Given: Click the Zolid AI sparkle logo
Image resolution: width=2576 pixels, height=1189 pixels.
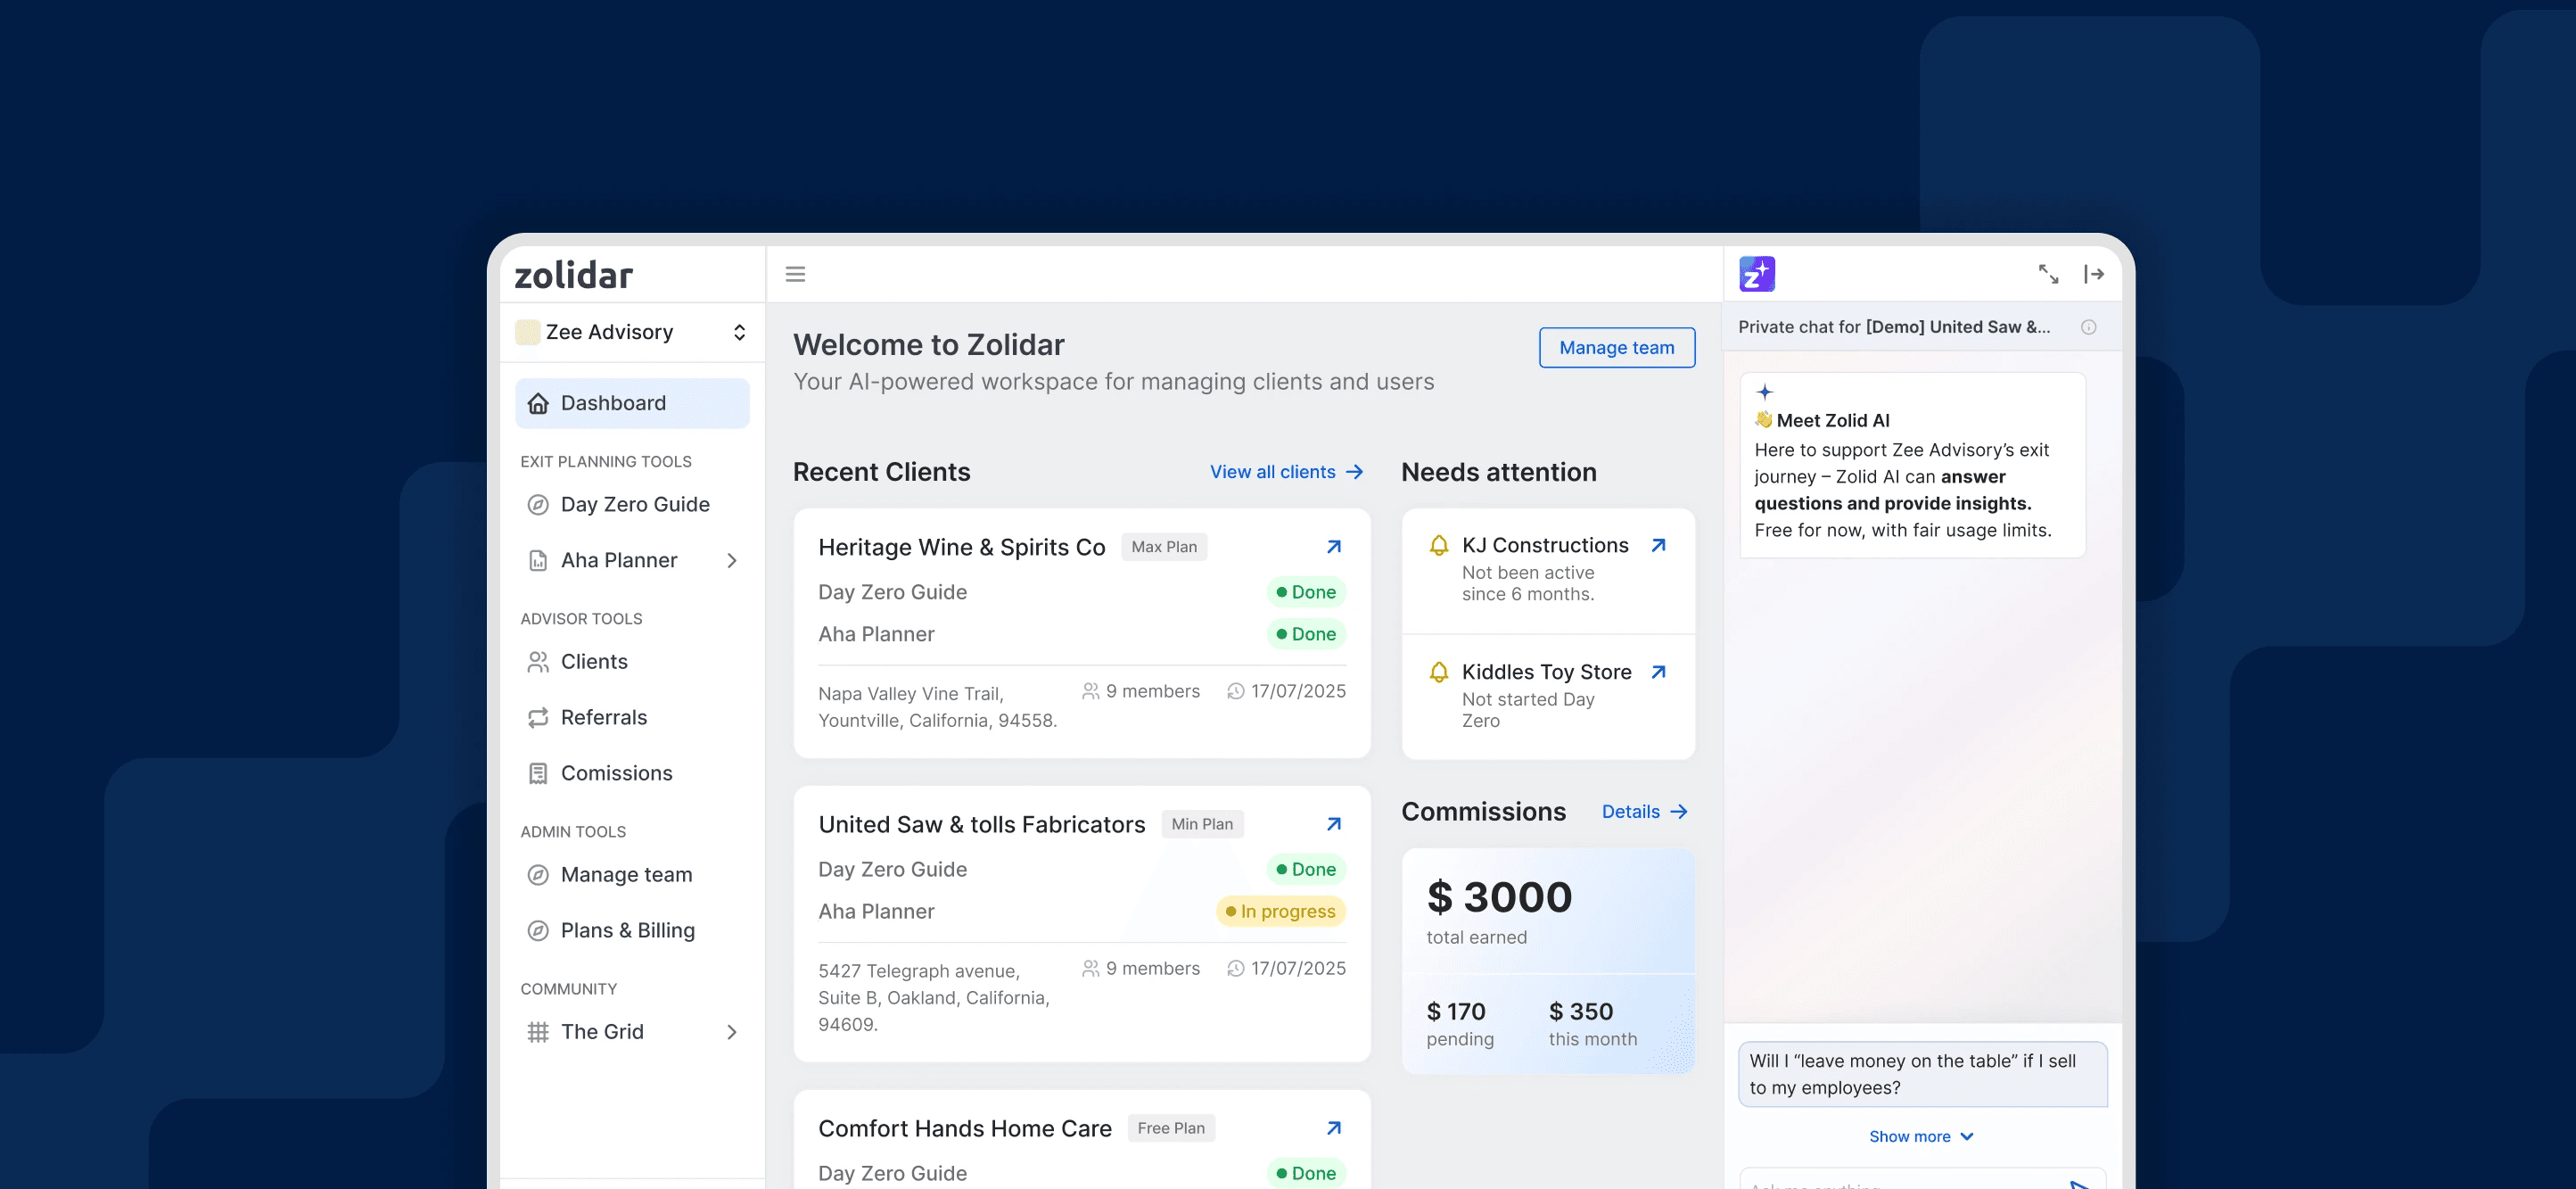Looking at the screenshot, I should click(1757, 274).
